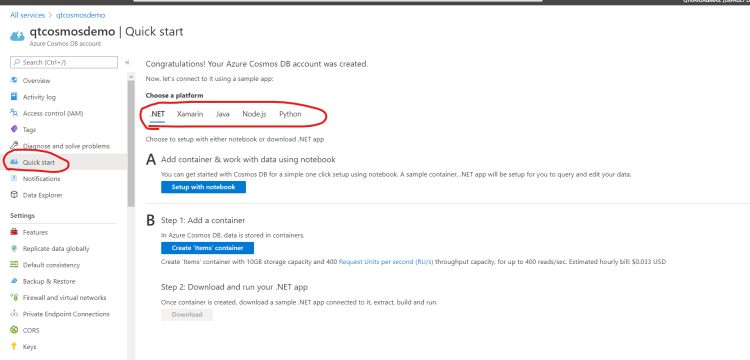Click Create 'Items' container button
This screenshot has width=750, height=360.
(207, 248)
